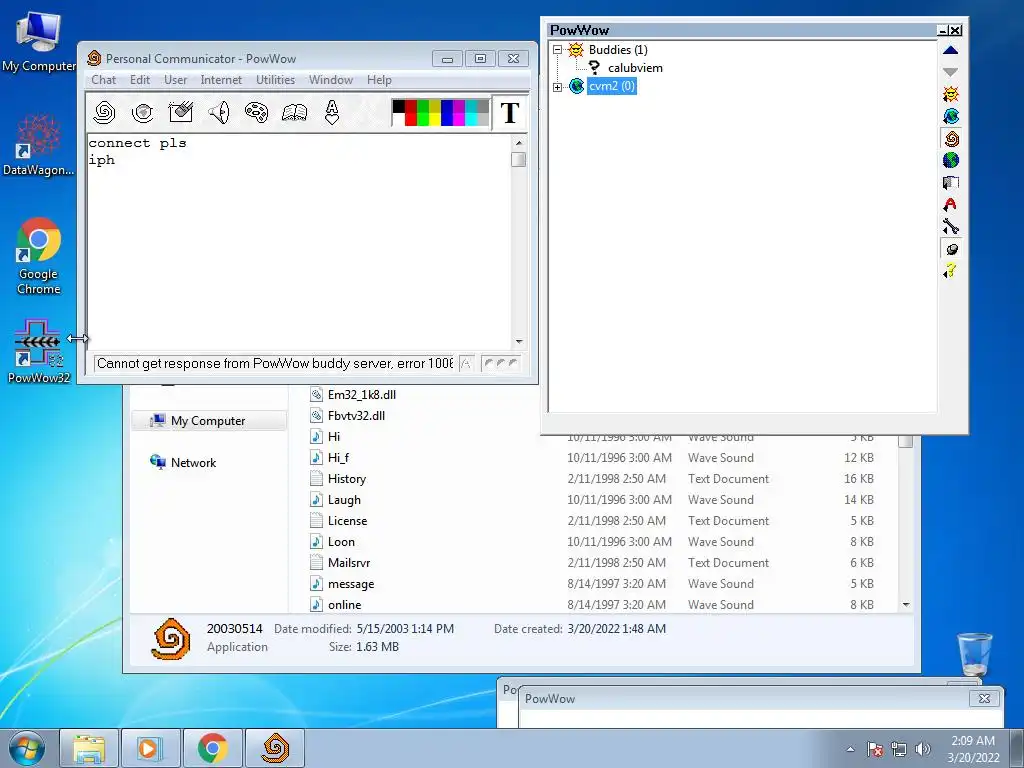
Task: Select the Loon wave sound file
Action: click(x=341, y=541)
